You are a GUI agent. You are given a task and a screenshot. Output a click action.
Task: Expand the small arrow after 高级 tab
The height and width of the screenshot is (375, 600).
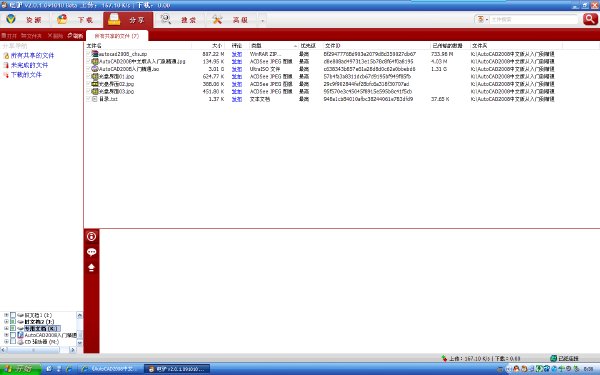coord(262,20)
